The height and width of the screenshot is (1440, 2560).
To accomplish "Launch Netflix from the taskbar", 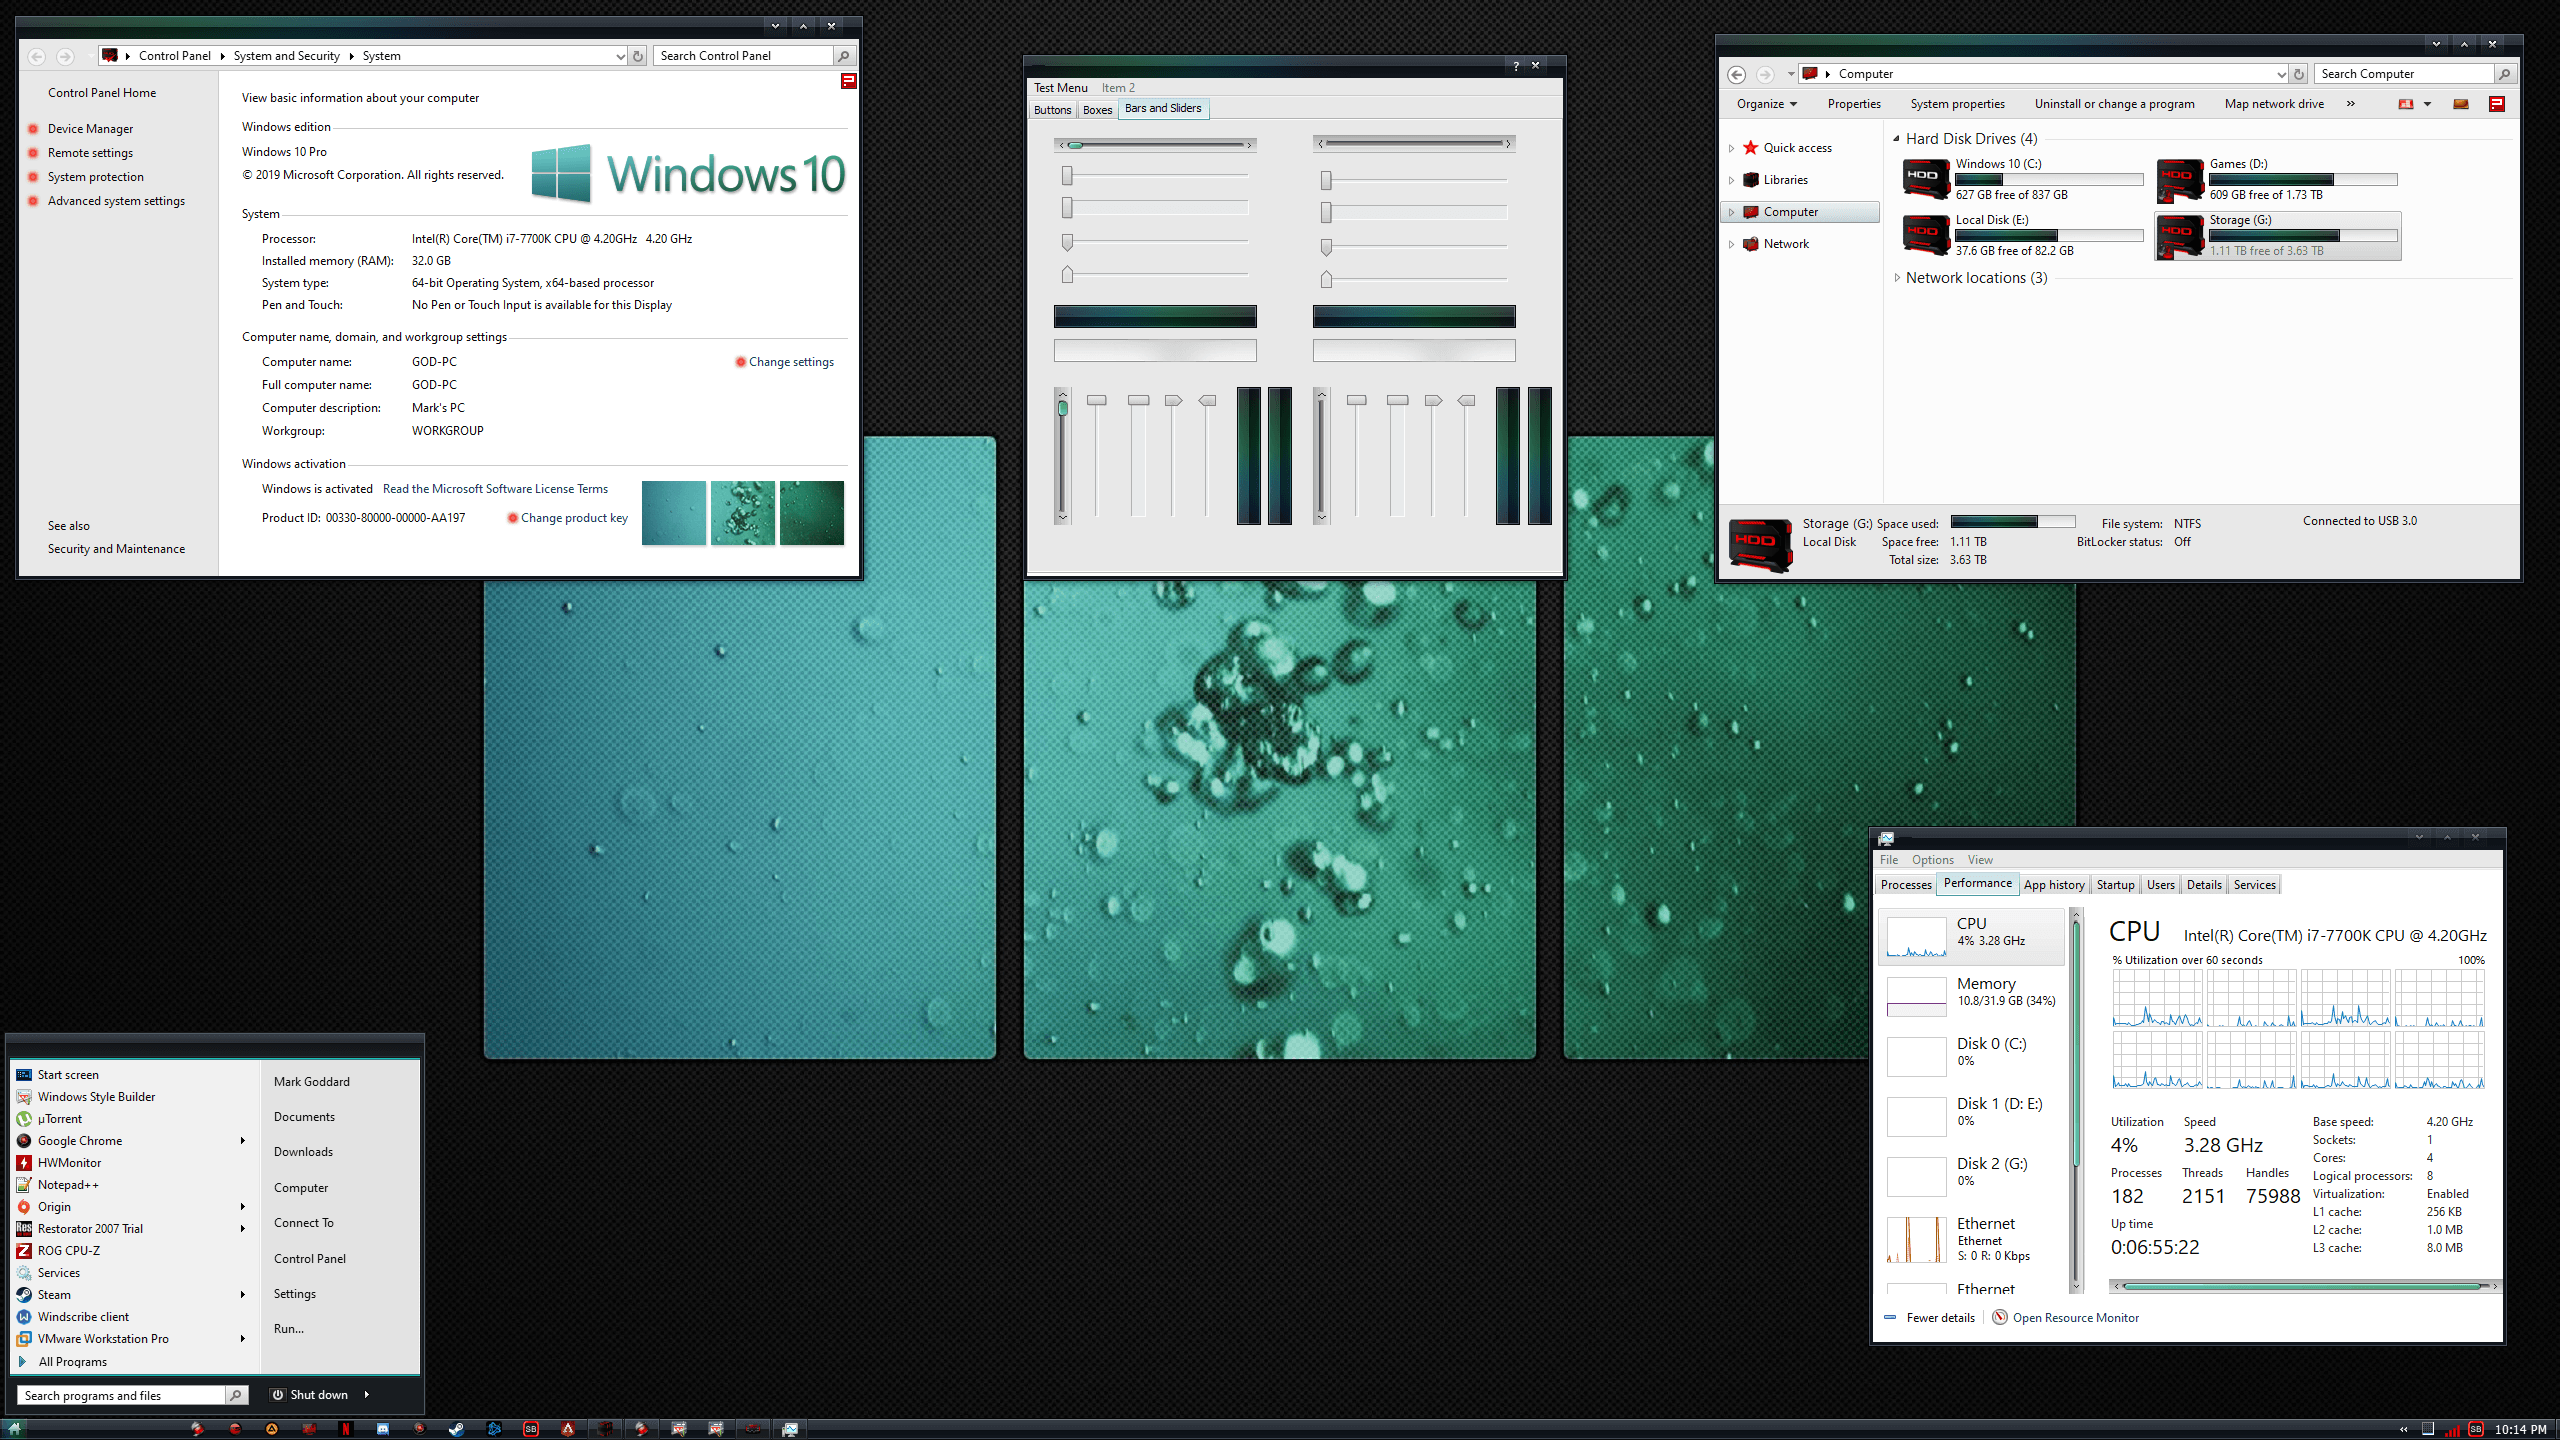I will coord(345,1429).
